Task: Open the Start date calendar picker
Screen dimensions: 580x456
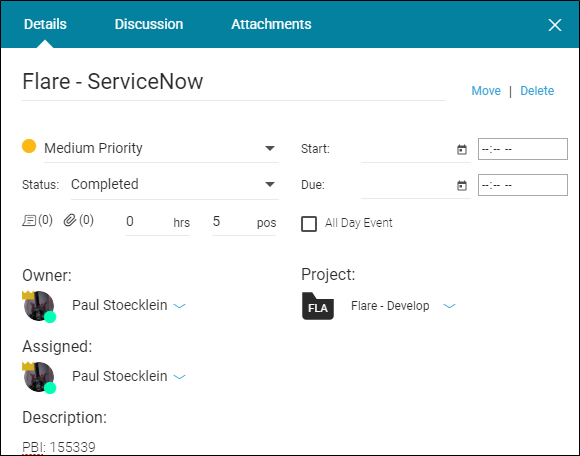Action: [462, 149]
